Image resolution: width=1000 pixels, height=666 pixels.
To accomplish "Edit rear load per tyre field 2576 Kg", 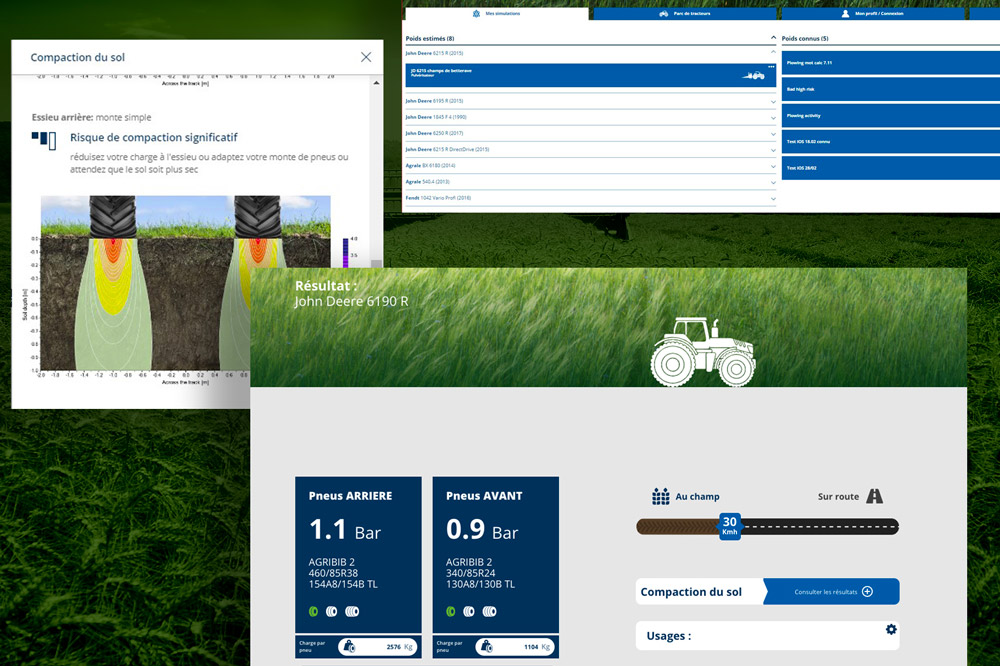I will coord(378,647).
